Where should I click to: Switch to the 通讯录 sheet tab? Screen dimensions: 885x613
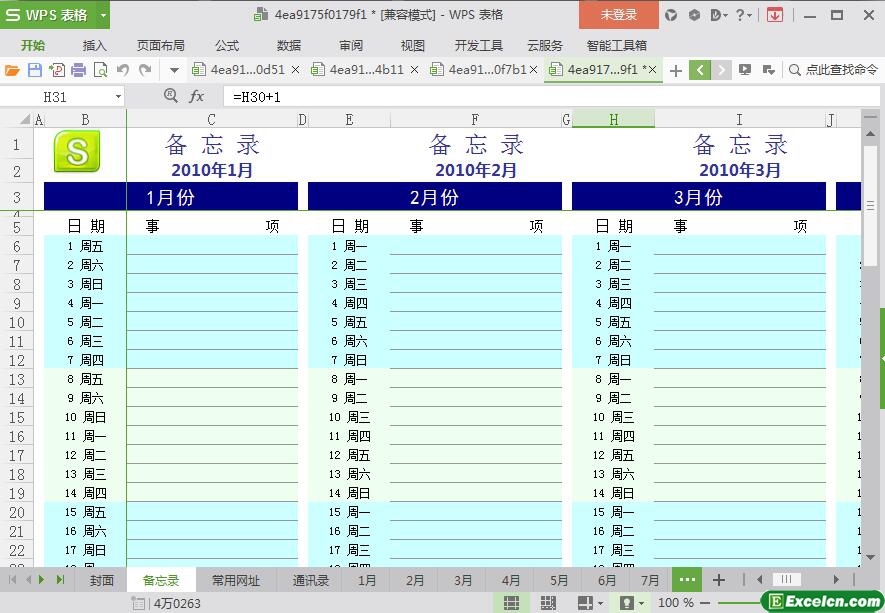[x=310, y=580]
